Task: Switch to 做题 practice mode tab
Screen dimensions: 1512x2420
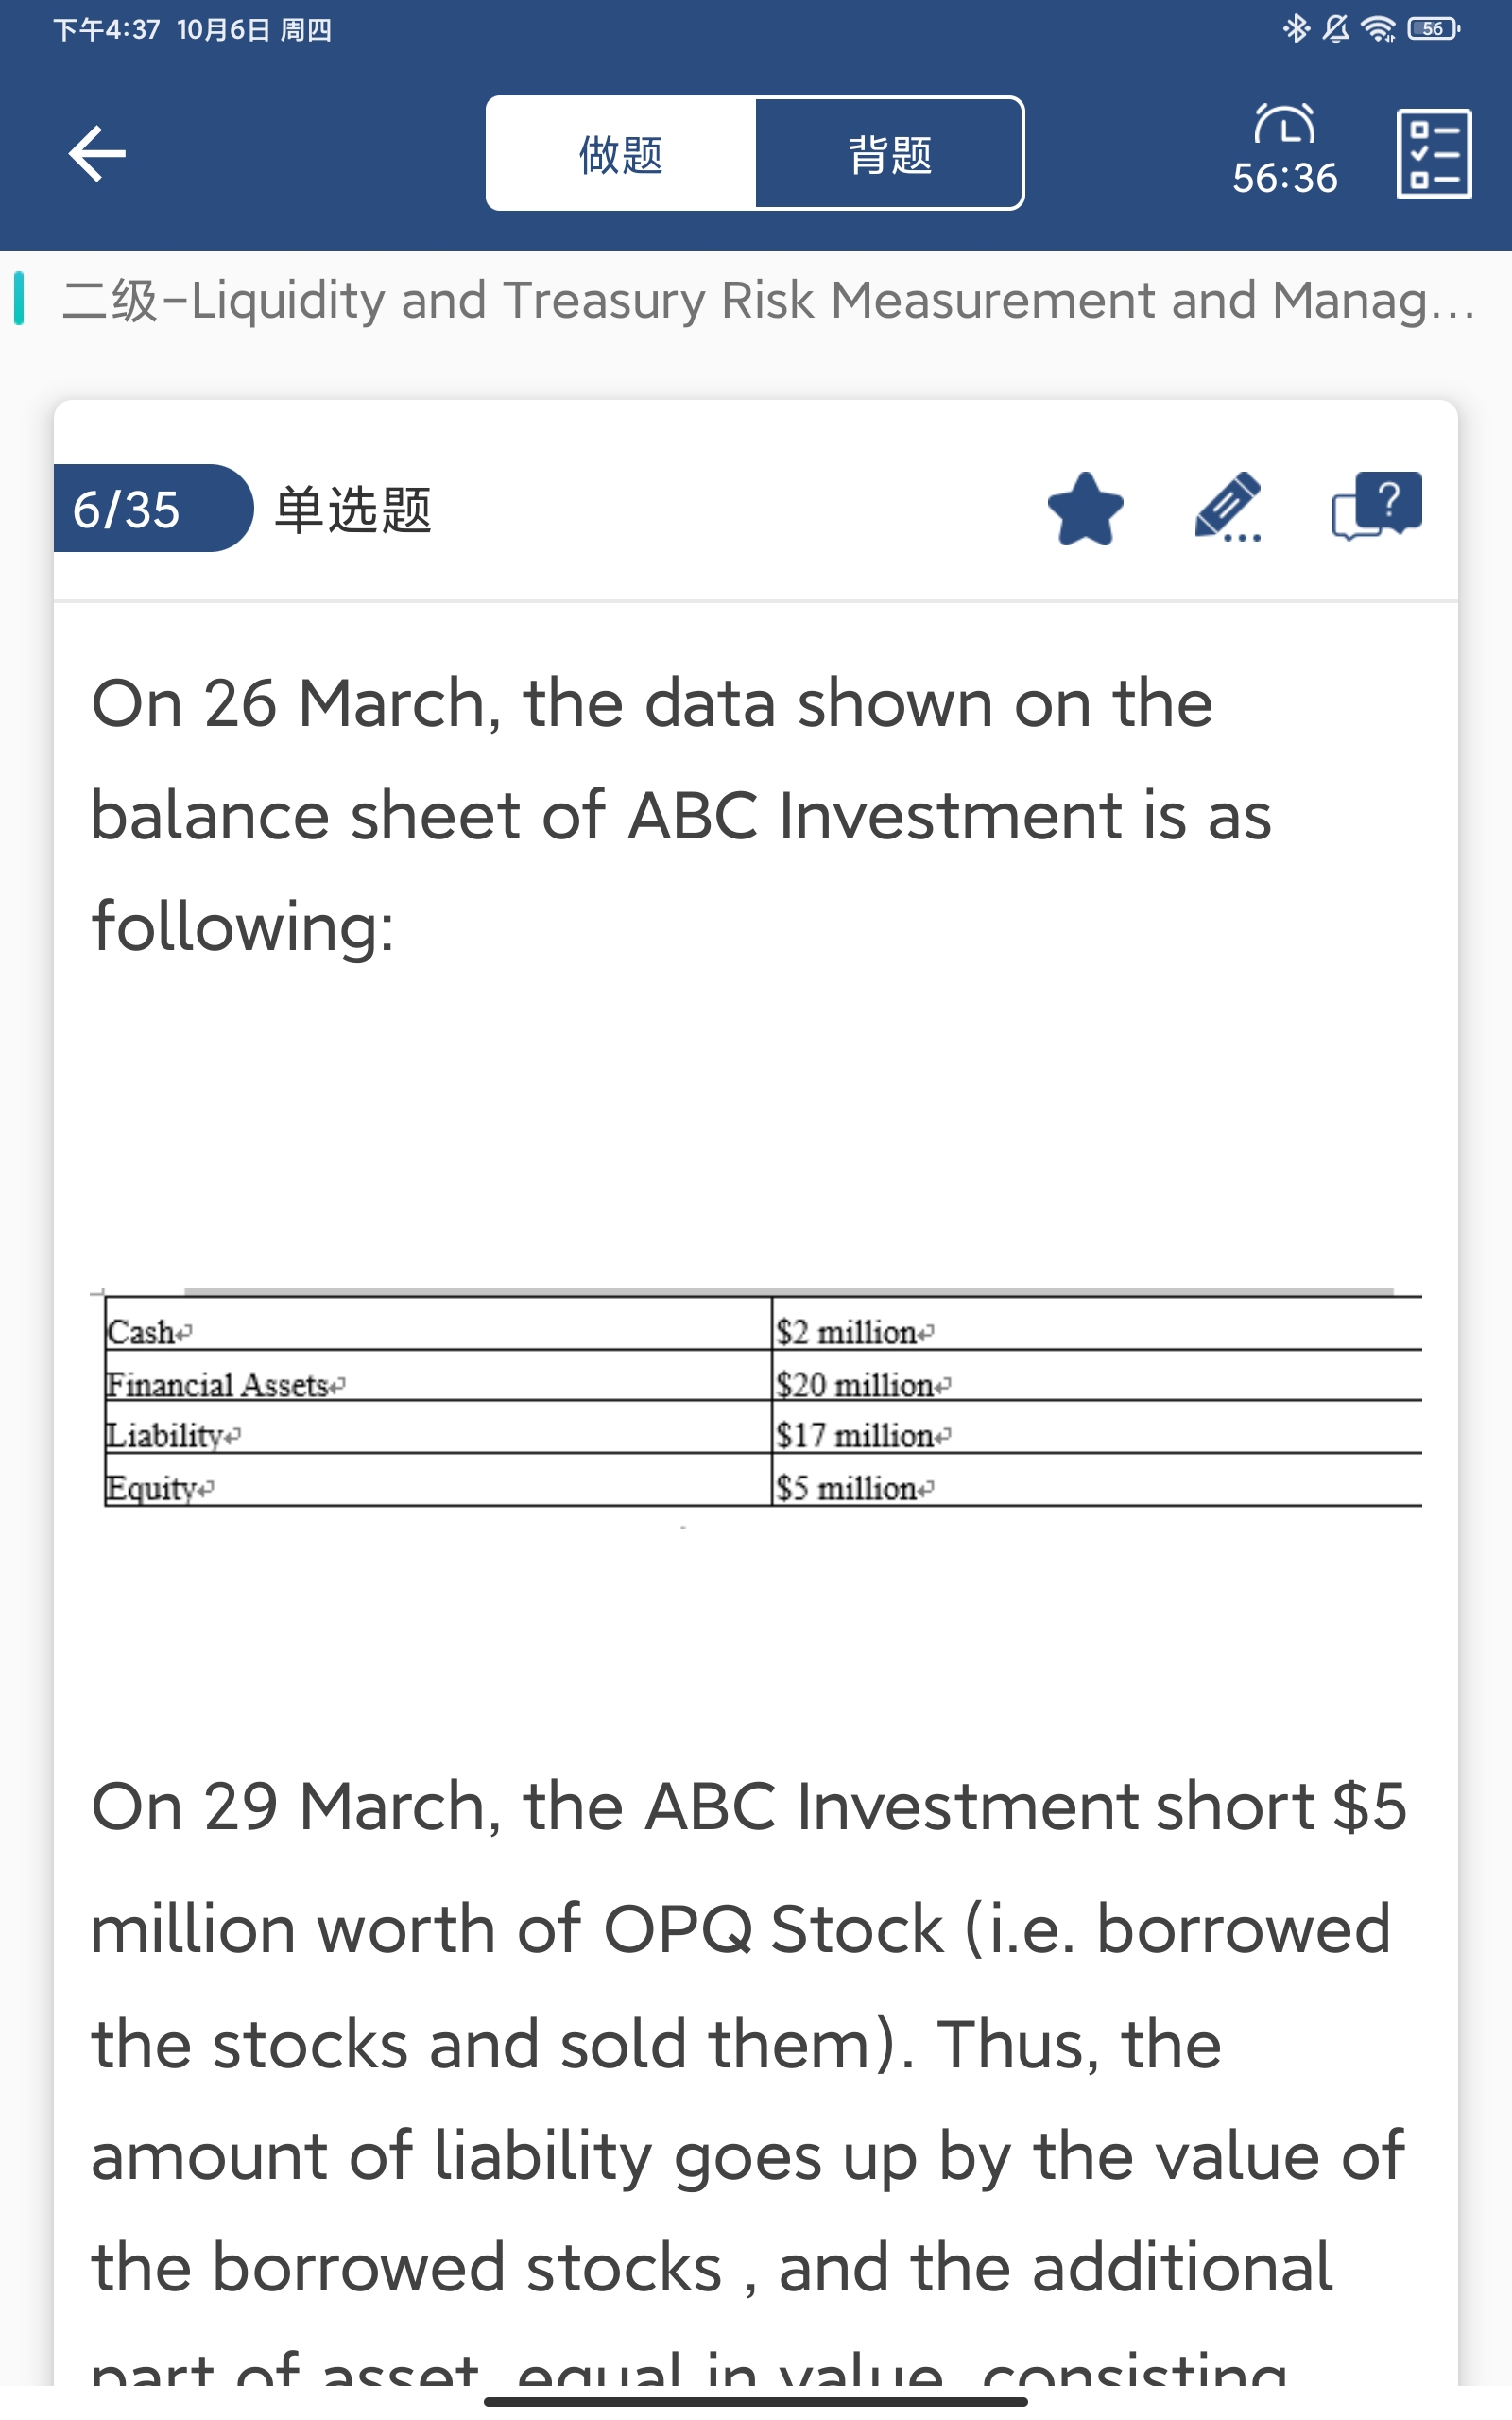Action: coord(620,154)
